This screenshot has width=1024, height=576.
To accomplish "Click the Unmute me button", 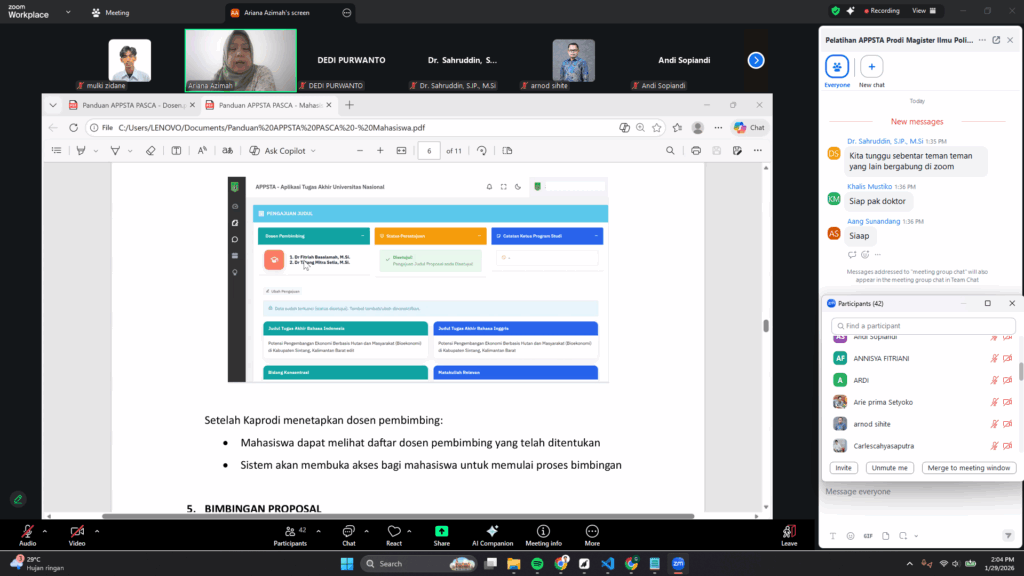I will coord(889,468).
